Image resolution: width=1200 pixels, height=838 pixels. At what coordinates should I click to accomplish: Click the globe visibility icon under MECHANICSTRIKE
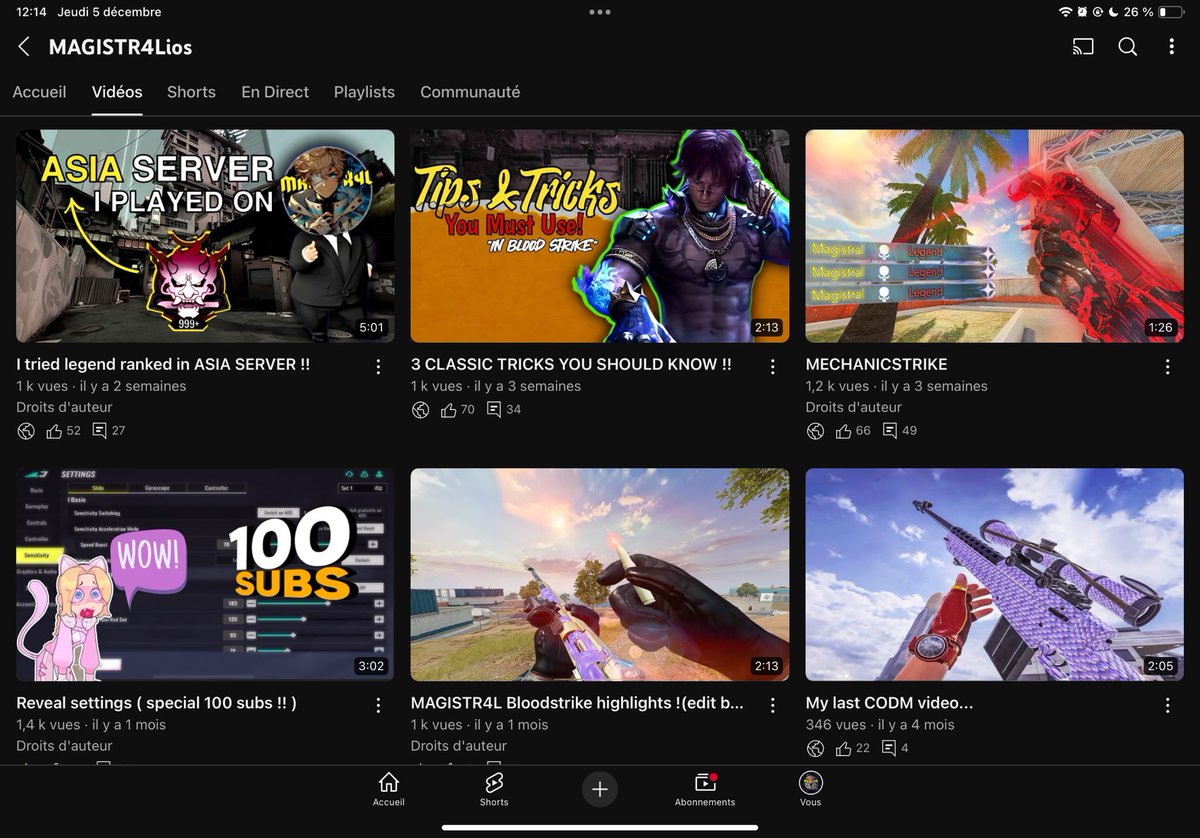coord(815,431)
